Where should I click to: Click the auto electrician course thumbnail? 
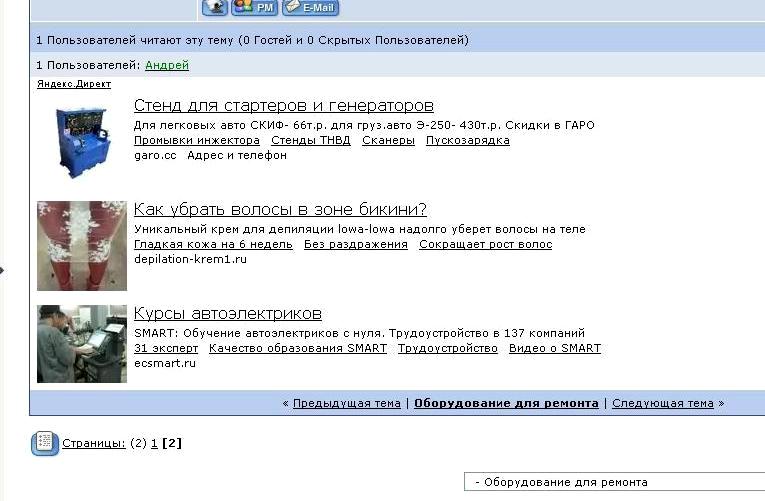[82, 344]
